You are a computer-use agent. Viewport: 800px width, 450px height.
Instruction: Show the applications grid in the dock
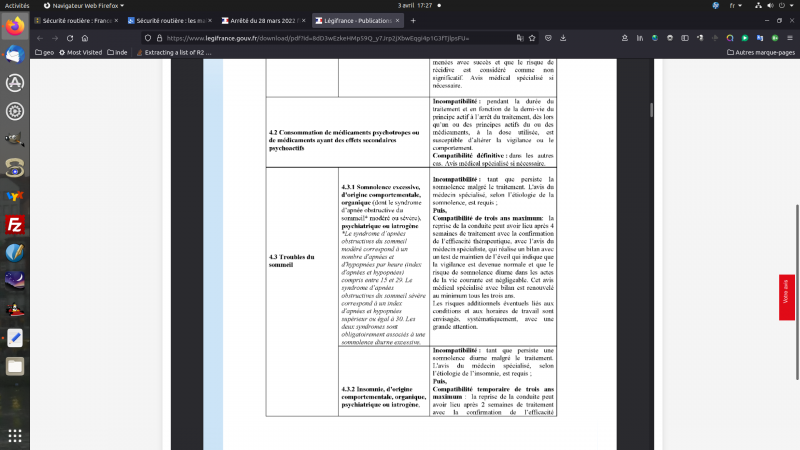click(x=14, y=436)
